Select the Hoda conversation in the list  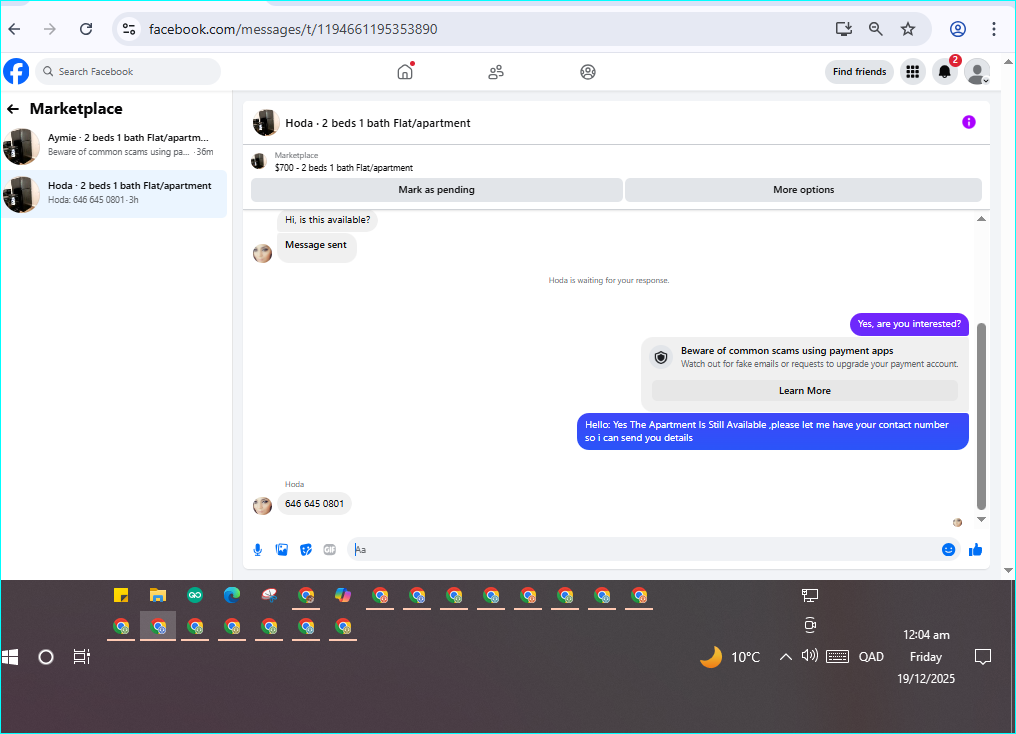pos(114,194)
